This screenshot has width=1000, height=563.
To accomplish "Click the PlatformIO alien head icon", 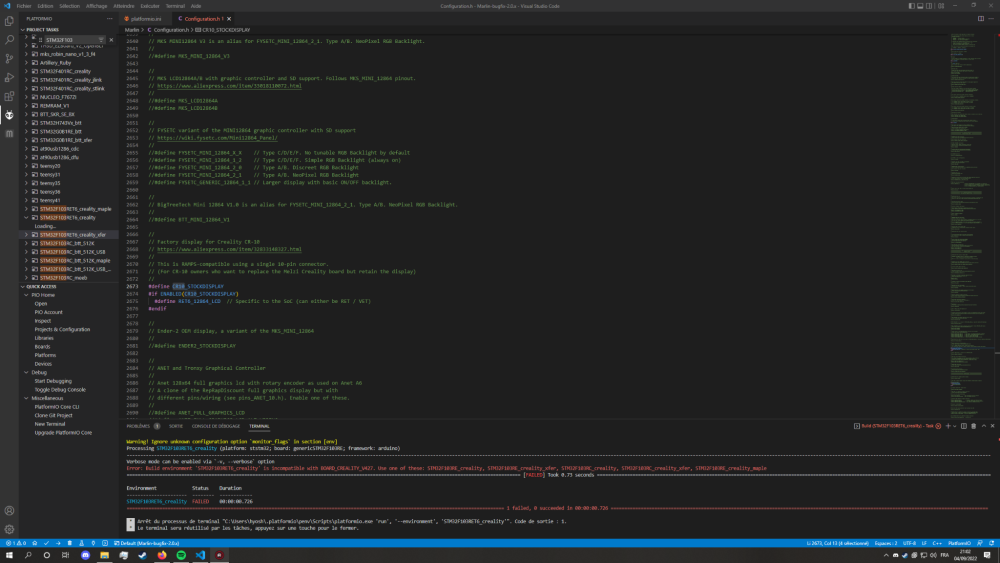I will coord(9,115).
